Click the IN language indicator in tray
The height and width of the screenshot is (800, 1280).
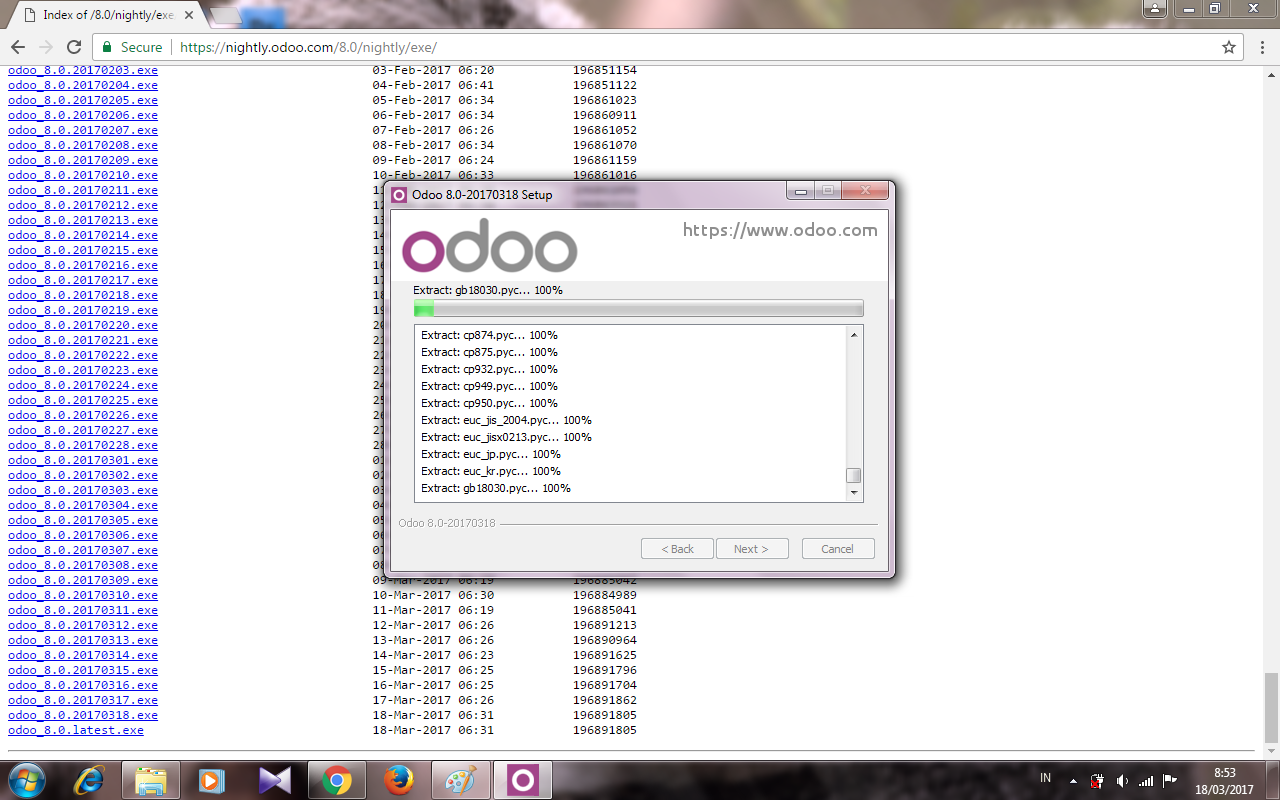(1046, 778)
